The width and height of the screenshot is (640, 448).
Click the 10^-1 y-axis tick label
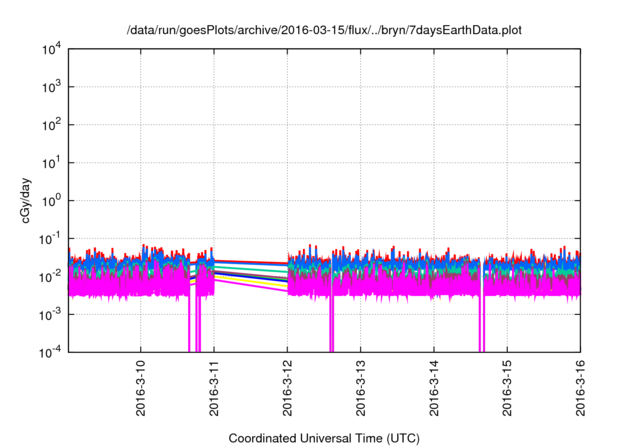(x=51, y=239)
